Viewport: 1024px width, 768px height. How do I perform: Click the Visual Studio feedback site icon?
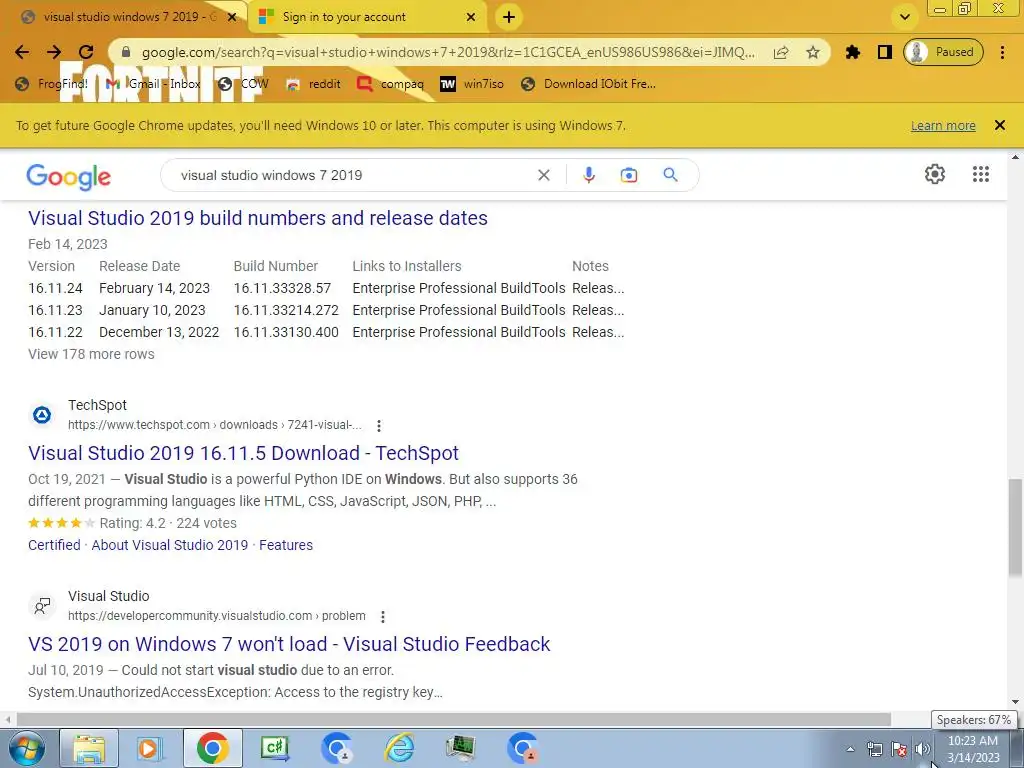click(x=42, y=606)
